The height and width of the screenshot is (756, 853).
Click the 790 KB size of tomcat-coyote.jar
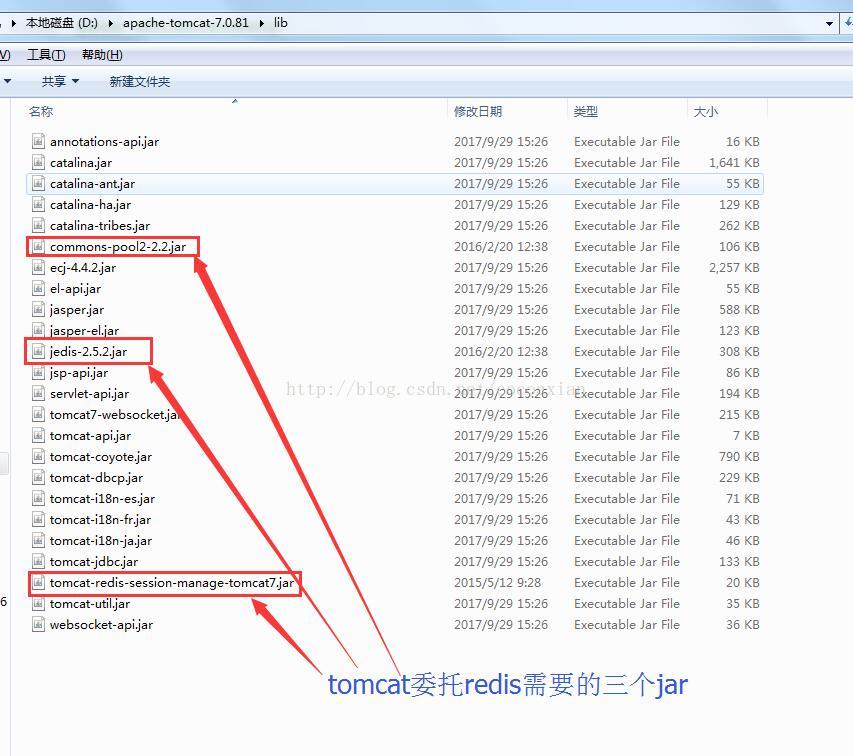tap(739, 457)
